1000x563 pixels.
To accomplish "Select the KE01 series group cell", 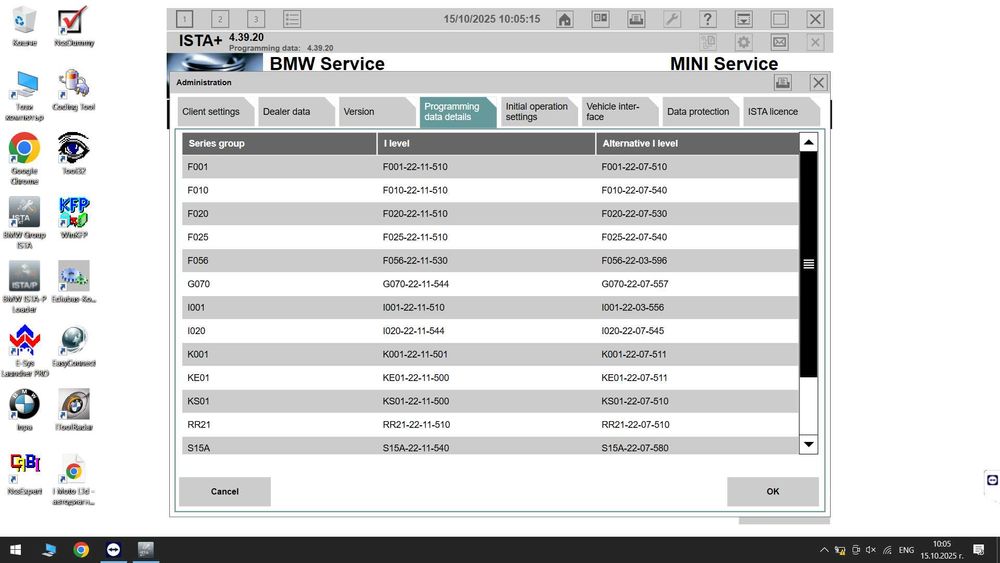I will (198, 378).
